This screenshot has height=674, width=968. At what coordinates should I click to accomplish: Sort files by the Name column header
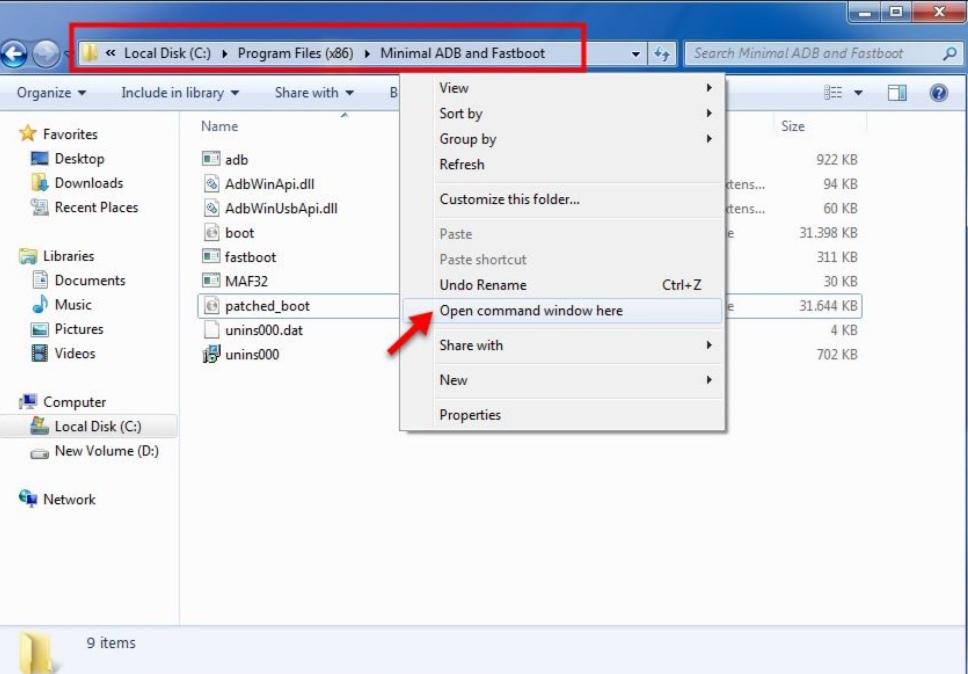click(219, 126)
